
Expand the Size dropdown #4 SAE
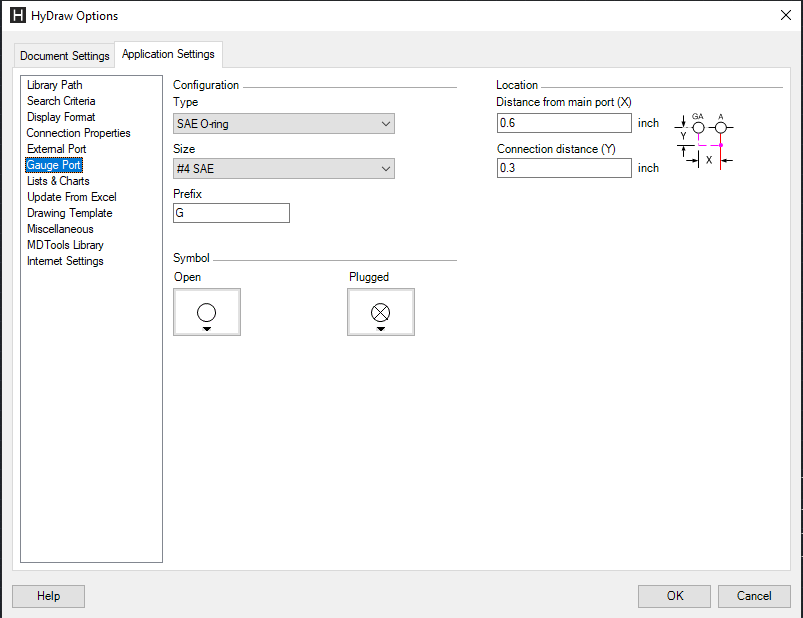(x=284, y=168)
